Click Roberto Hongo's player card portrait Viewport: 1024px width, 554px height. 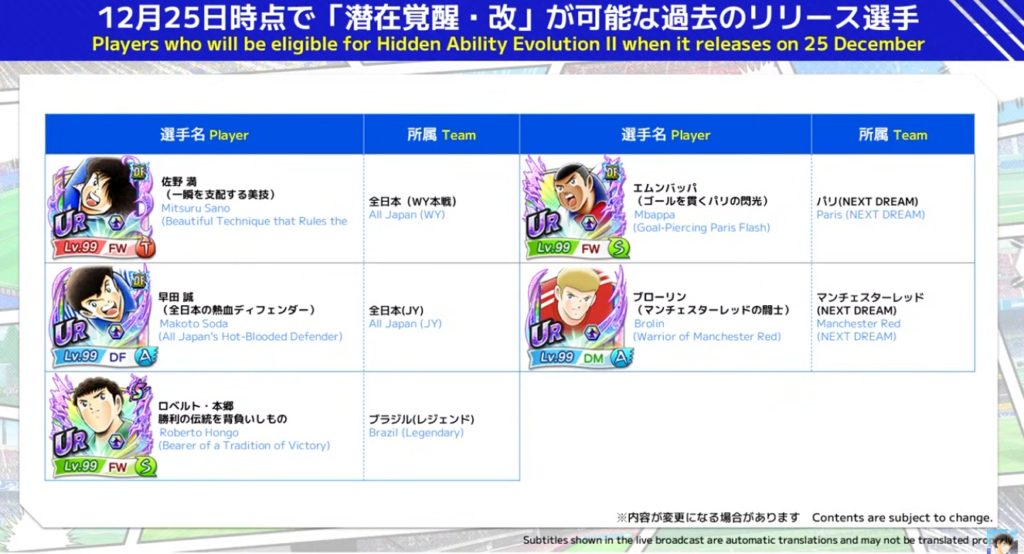click(x=101, y=424)
